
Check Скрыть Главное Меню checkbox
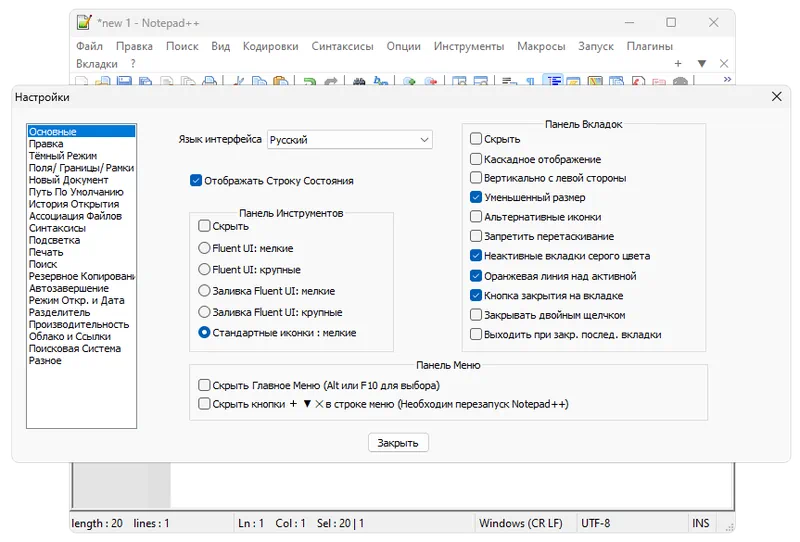click(204, 385)
